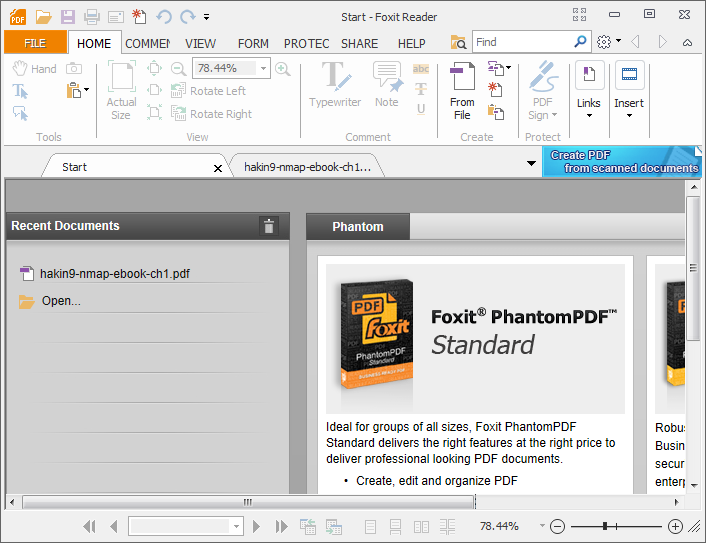This screenshot has height=543, width=706.
Task: Collapse the ribbon with the up chevron
Action: 687,43
